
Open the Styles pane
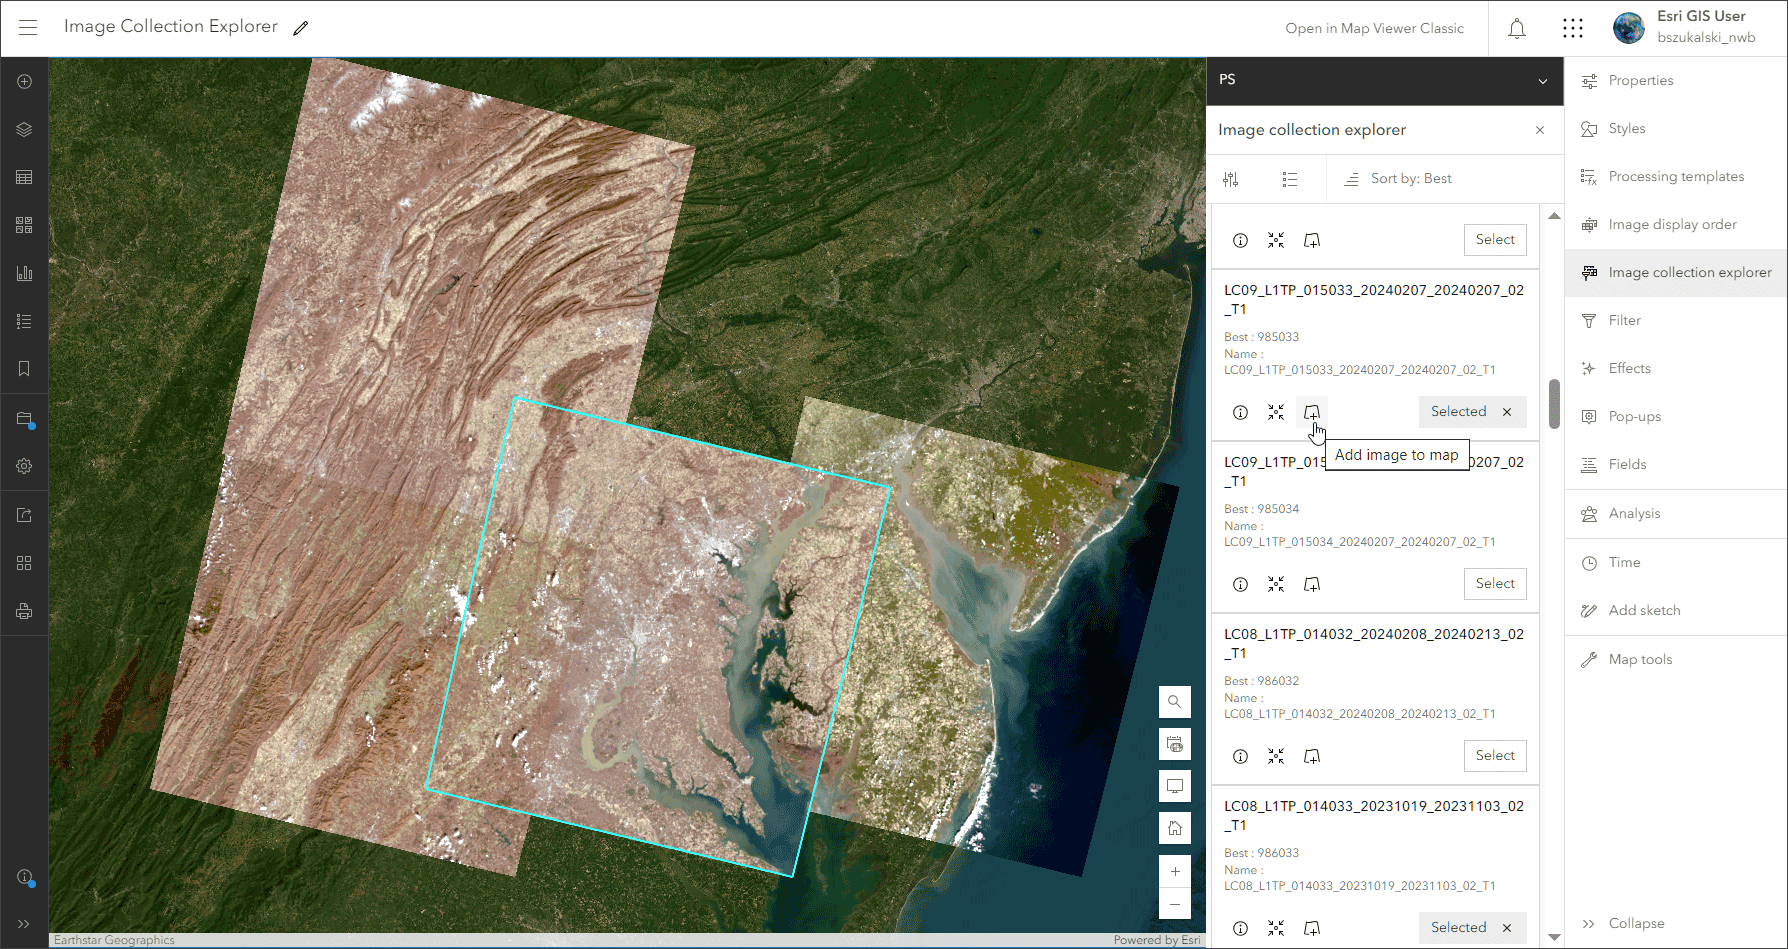coord(1676,129)
